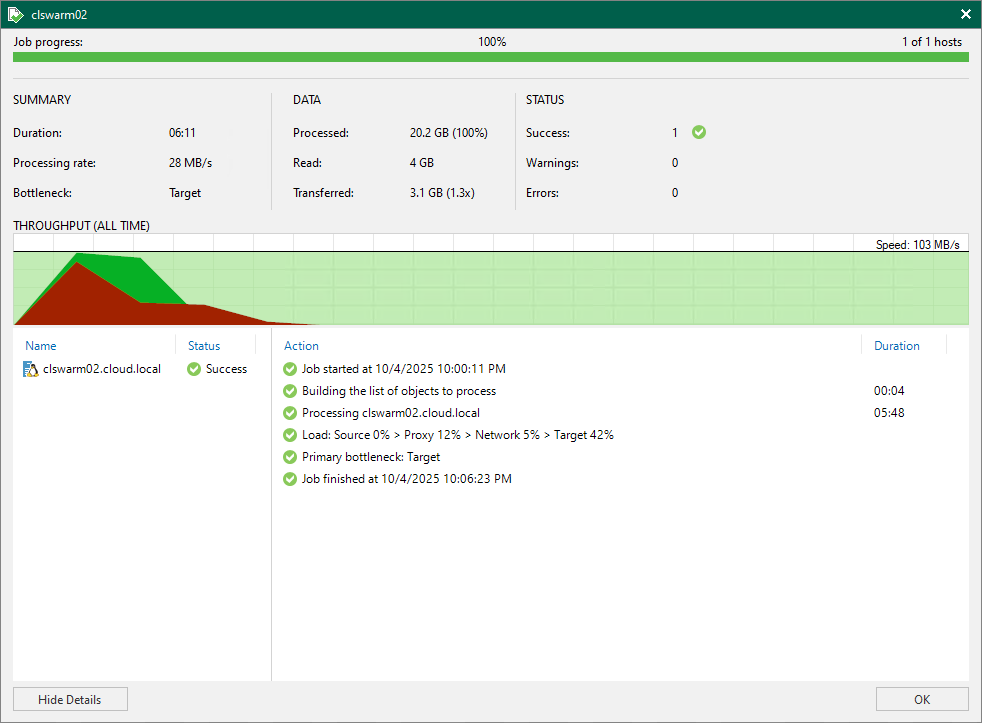The image size is (982, 723).
Task: Select the 'Job started at 10/4/2025 10:00:11 PM' line
Action: pos(404,369)
